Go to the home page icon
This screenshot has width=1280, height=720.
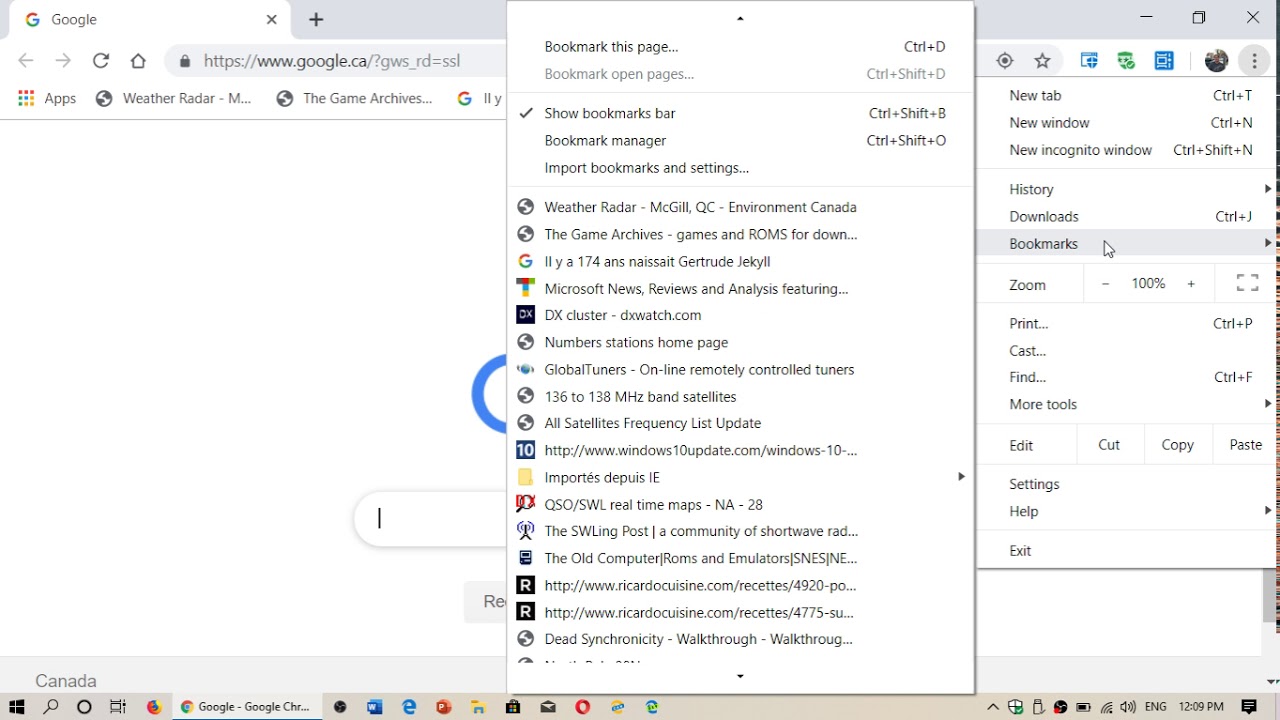point(138,61)
